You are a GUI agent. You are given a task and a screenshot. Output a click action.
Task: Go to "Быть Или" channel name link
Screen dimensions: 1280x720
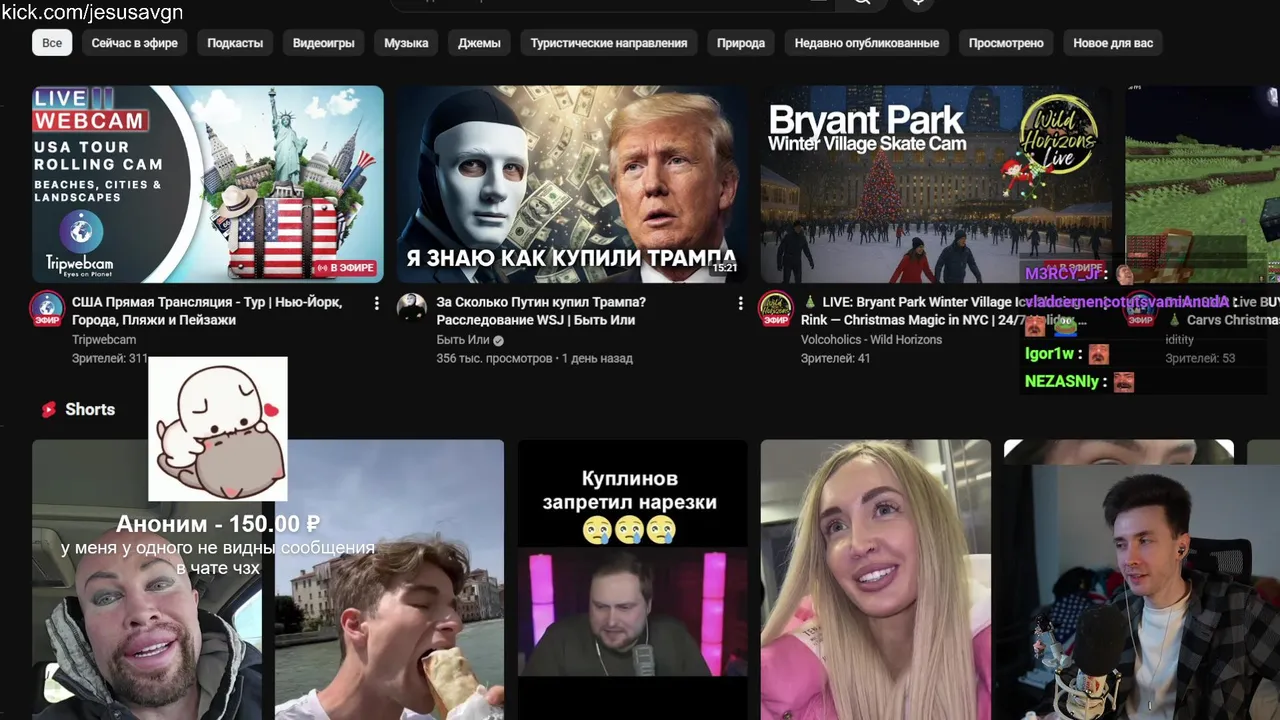click(x=463, y=340)
